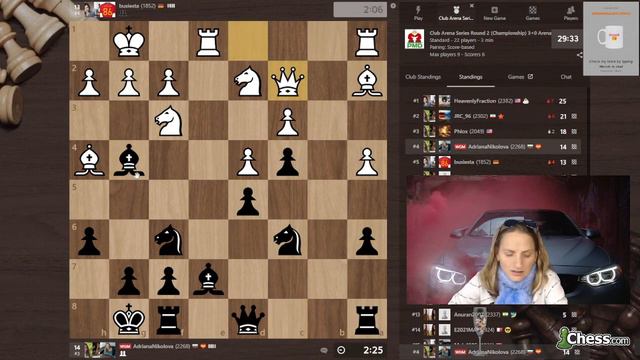The image size is (640, 360).
Task: Open HeavenlyFraction's standings row
Action: pos(493,101)
